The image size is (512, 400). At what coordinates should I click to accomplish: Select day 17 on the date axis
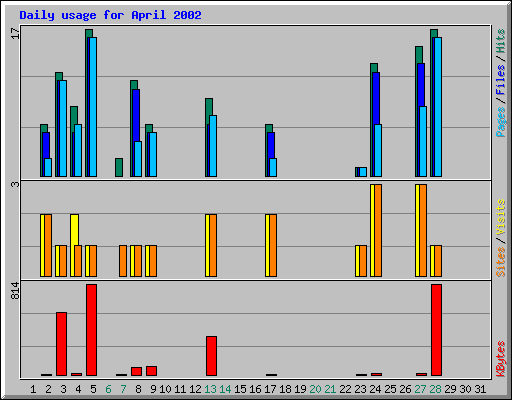pos(270,389)
